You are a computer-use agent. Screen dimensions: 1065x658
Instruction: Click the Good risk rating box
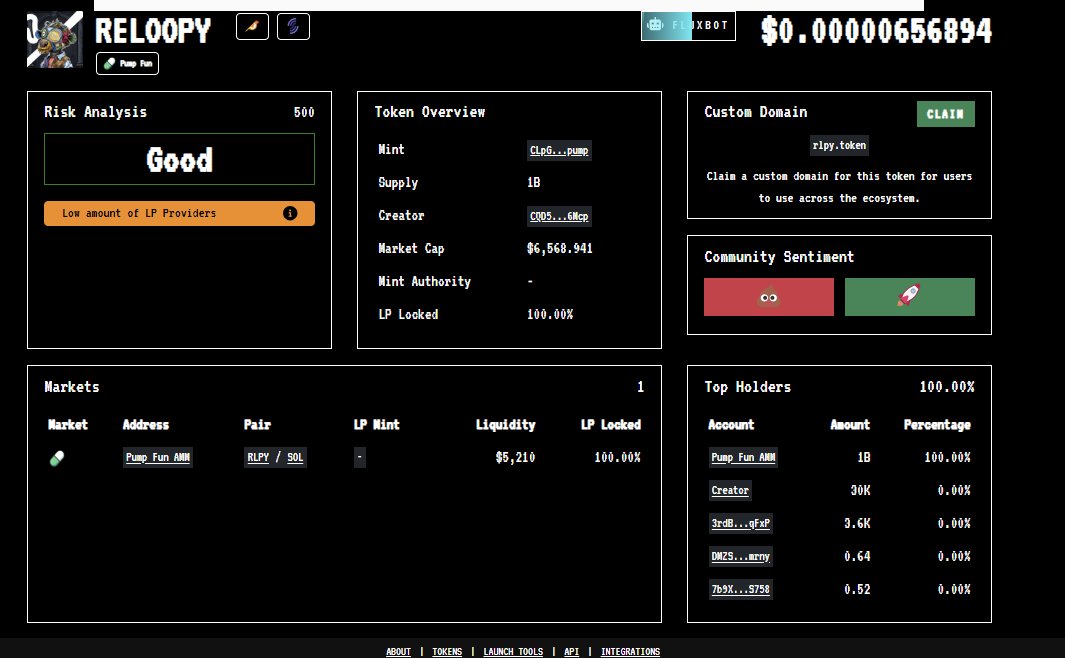(179, 159)
